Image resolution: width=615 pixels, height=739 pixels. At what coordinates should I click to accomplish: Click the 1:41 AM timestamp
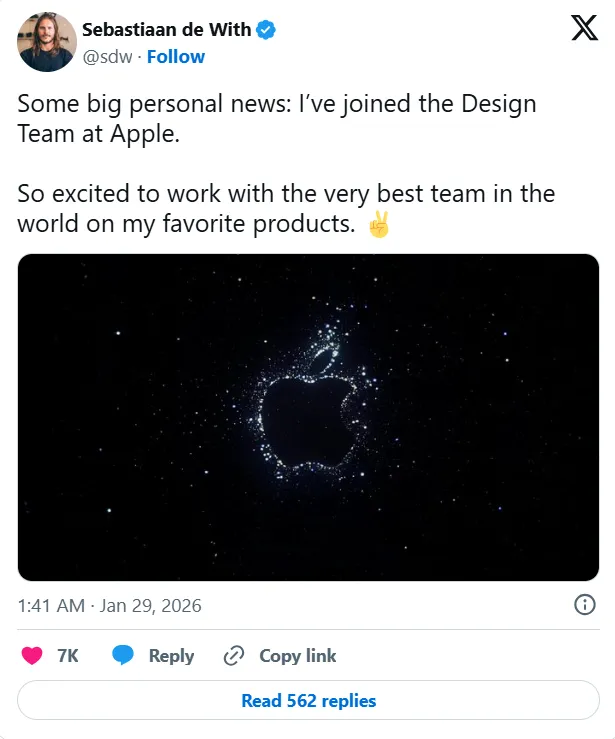click(51, 606)
